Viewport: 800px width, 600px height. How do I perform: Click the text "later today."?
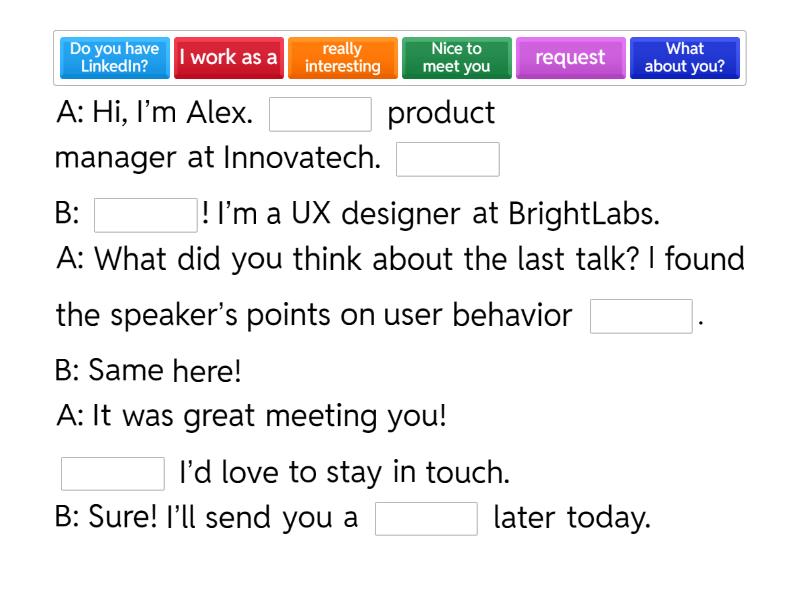coord(571,519)
